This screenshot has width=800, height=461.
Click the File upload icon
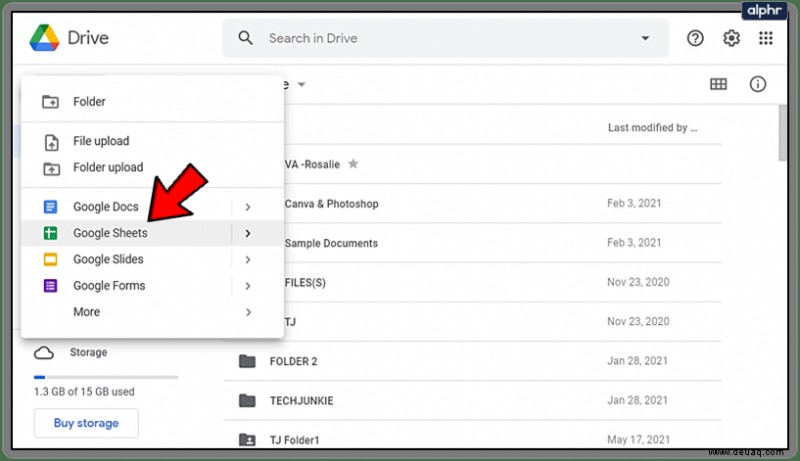point(51,142)
